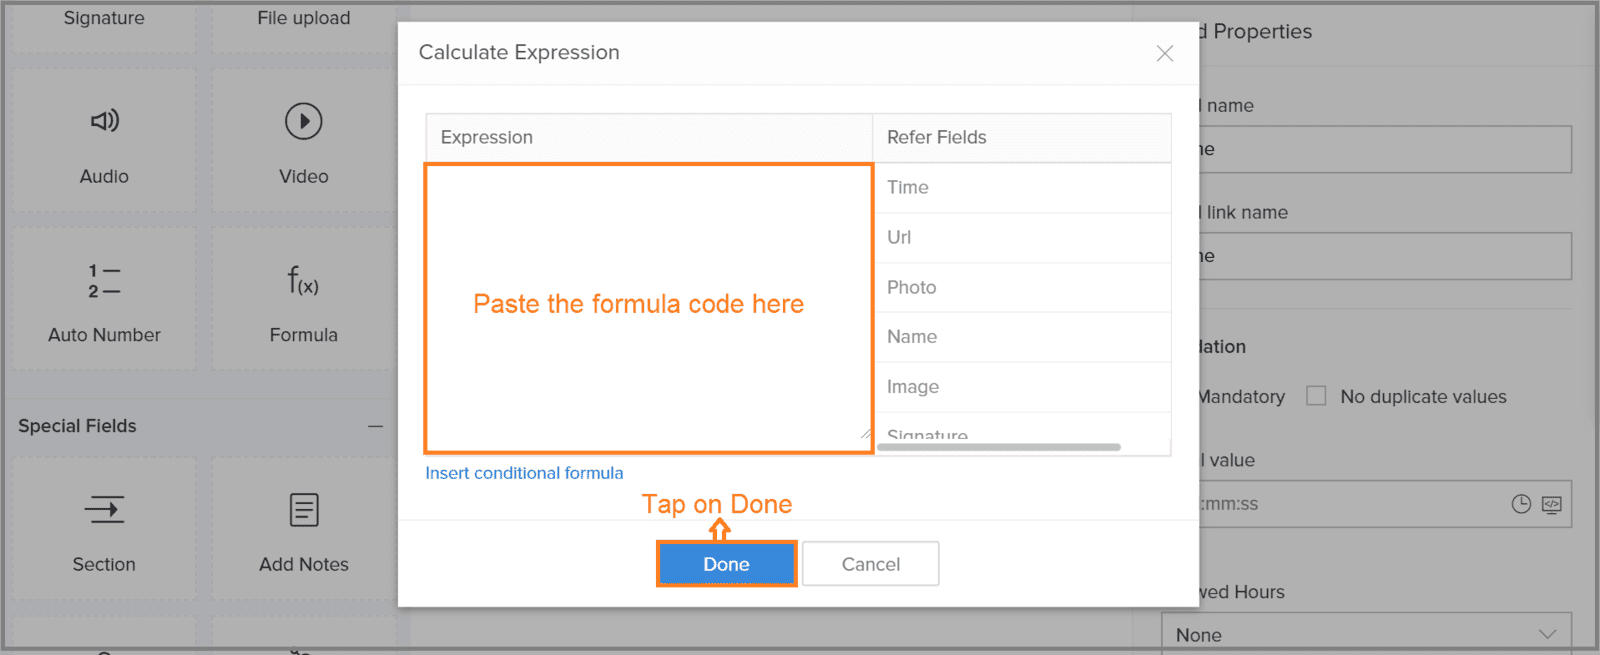The height and width of the screenshot is (655, 1600).
Task: Focus the Expression text area
Action: [649, 309]
